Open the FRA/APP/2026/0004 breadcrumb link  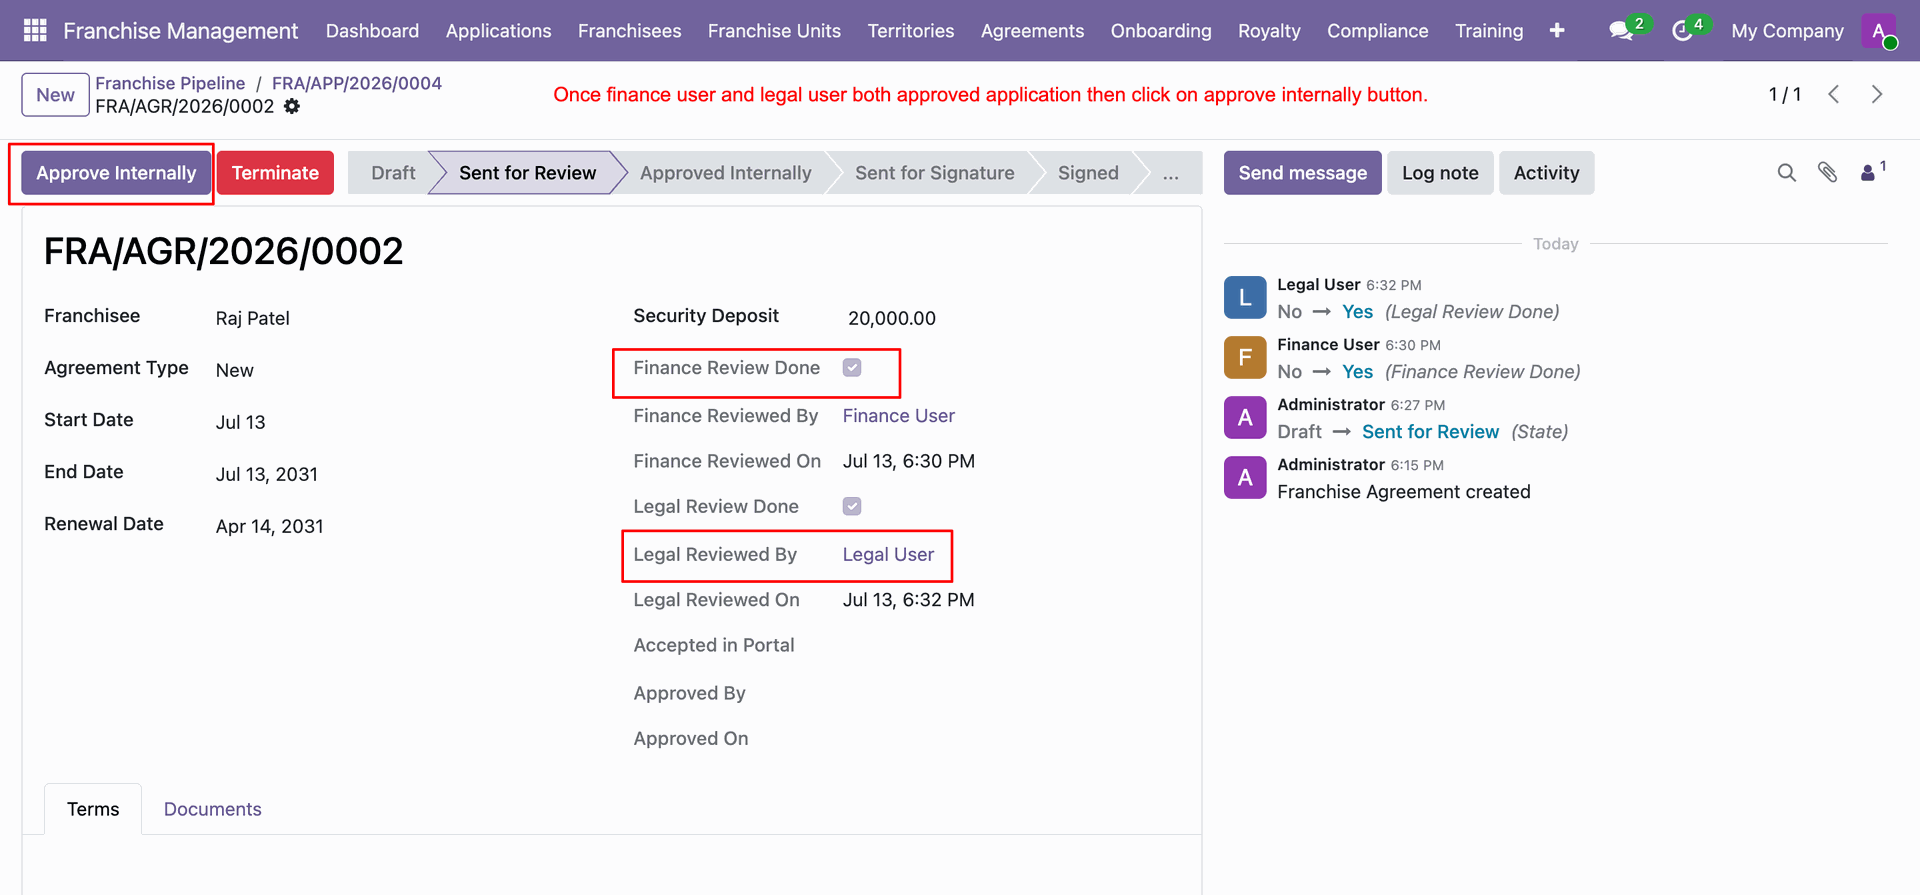click(357, 83)
